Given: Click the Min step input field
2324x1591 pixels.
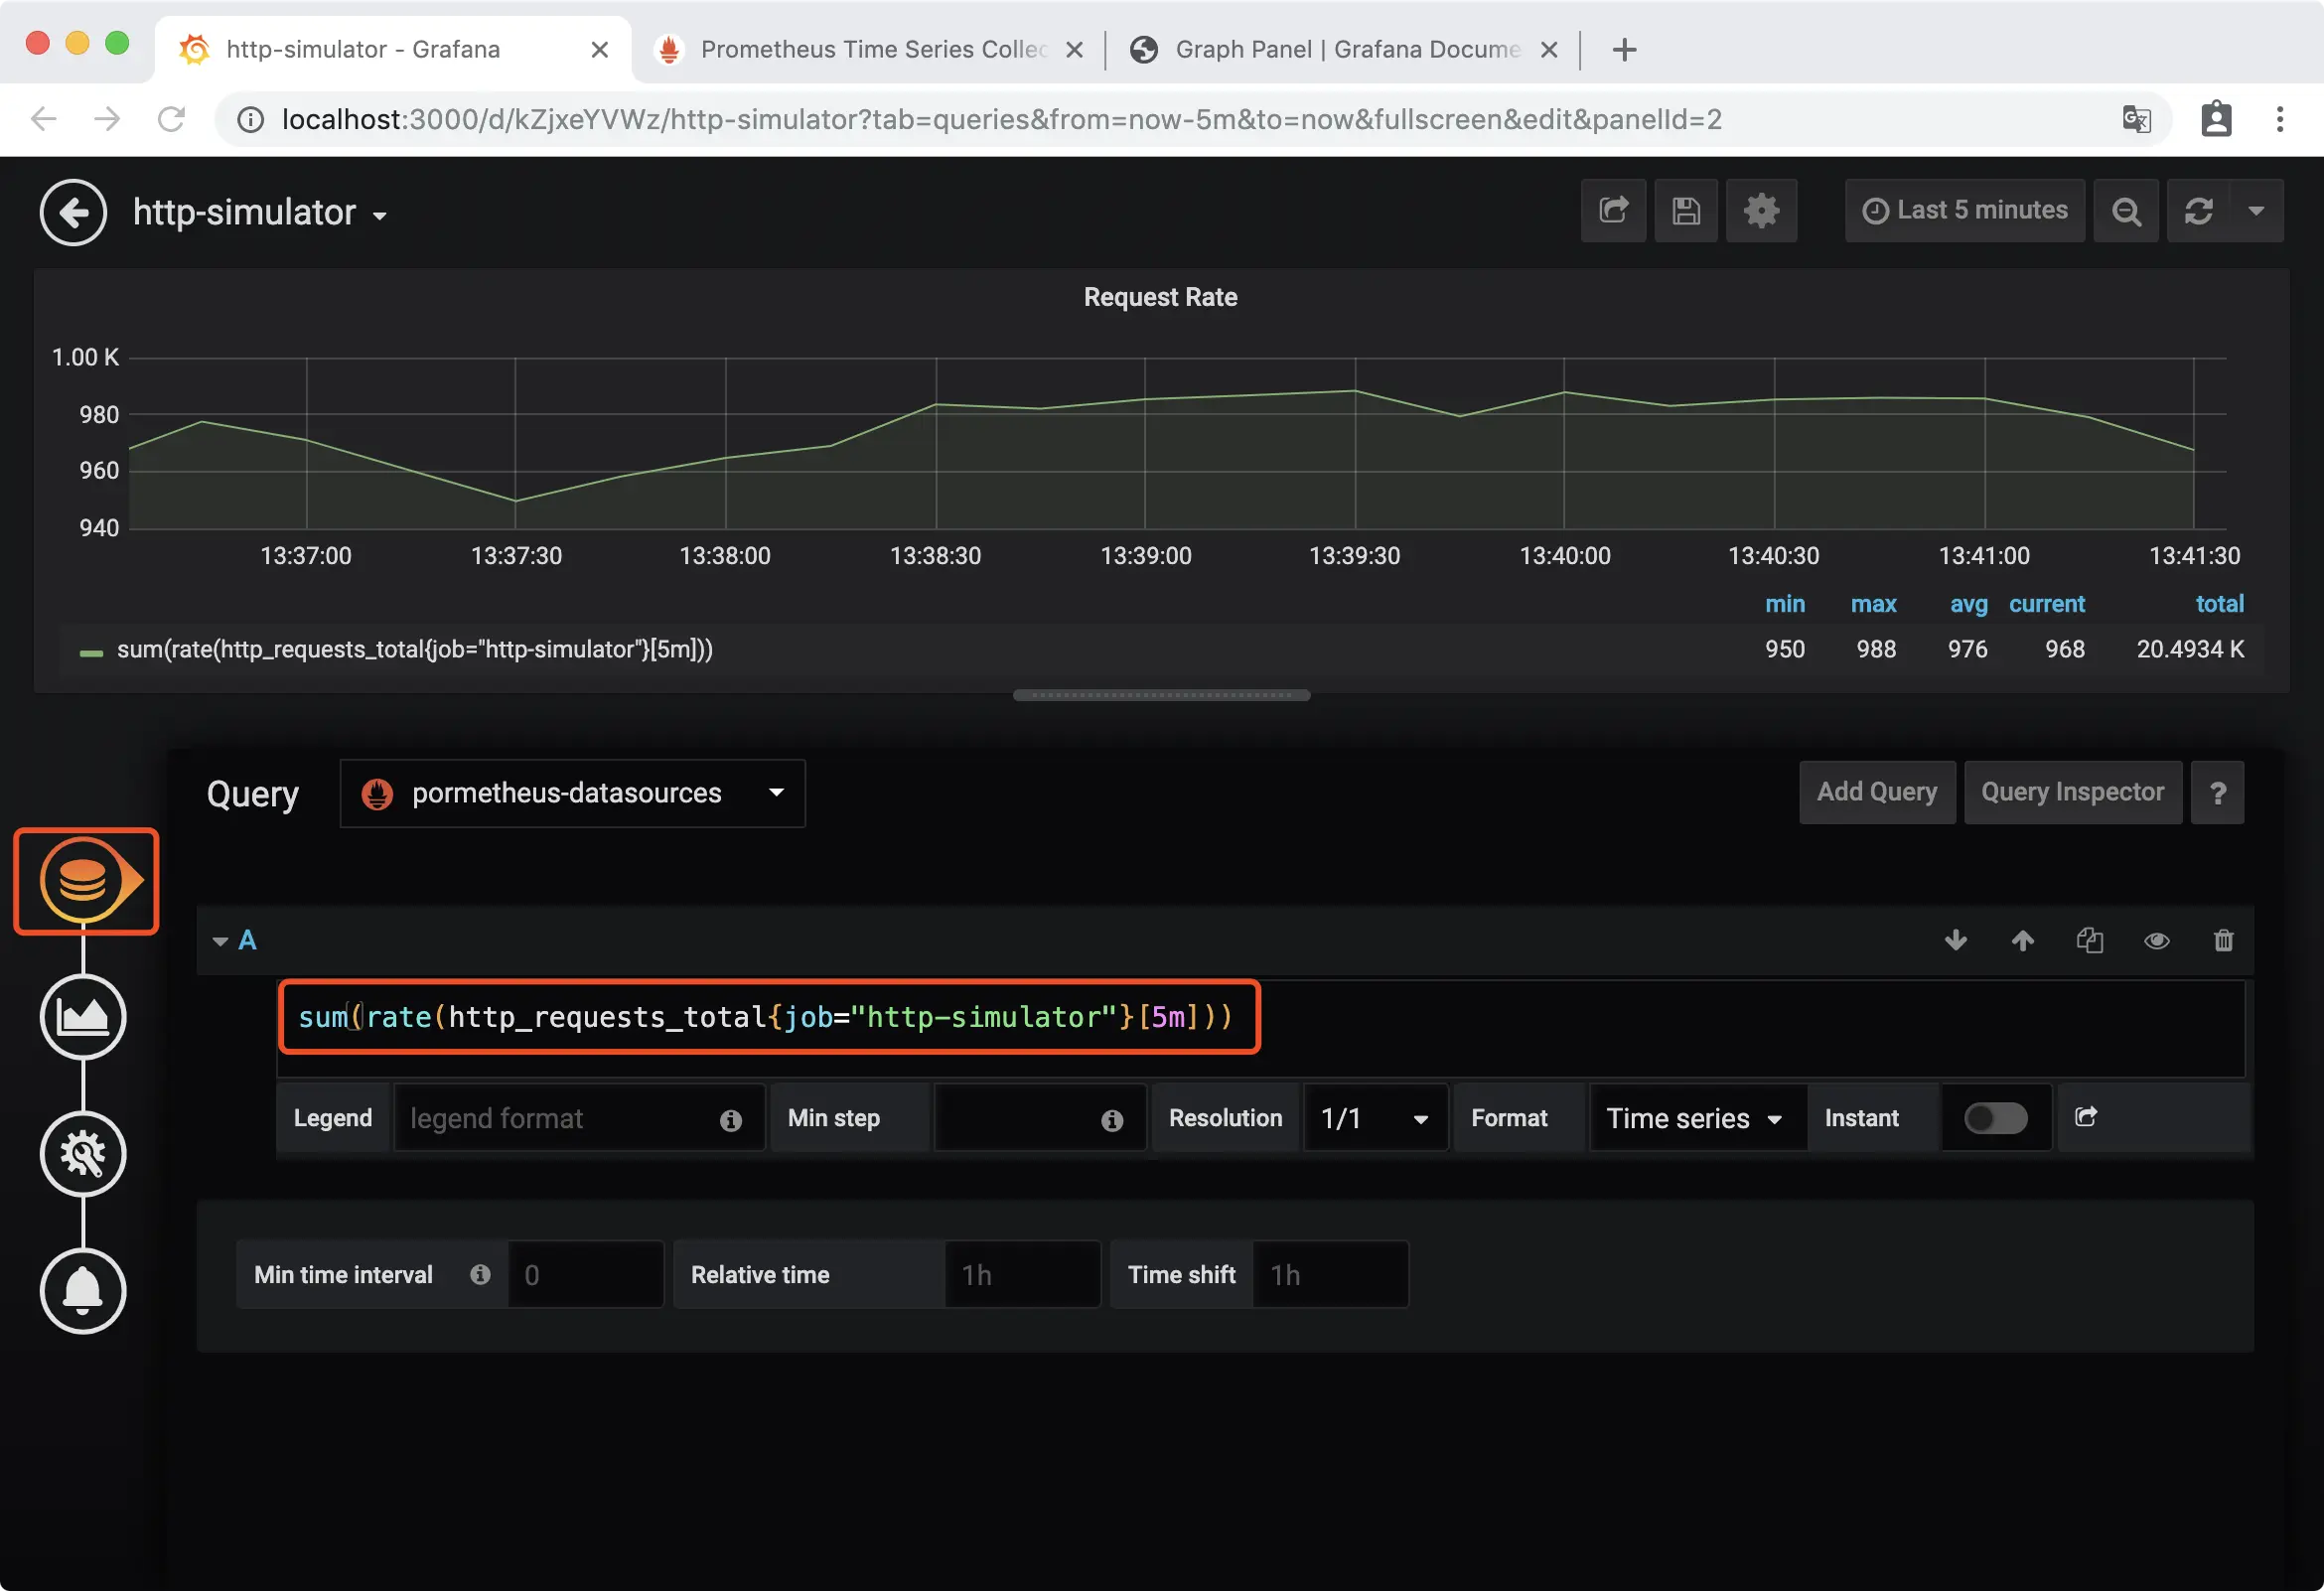Looking at the screenshot, I should pos(1040,1118).
